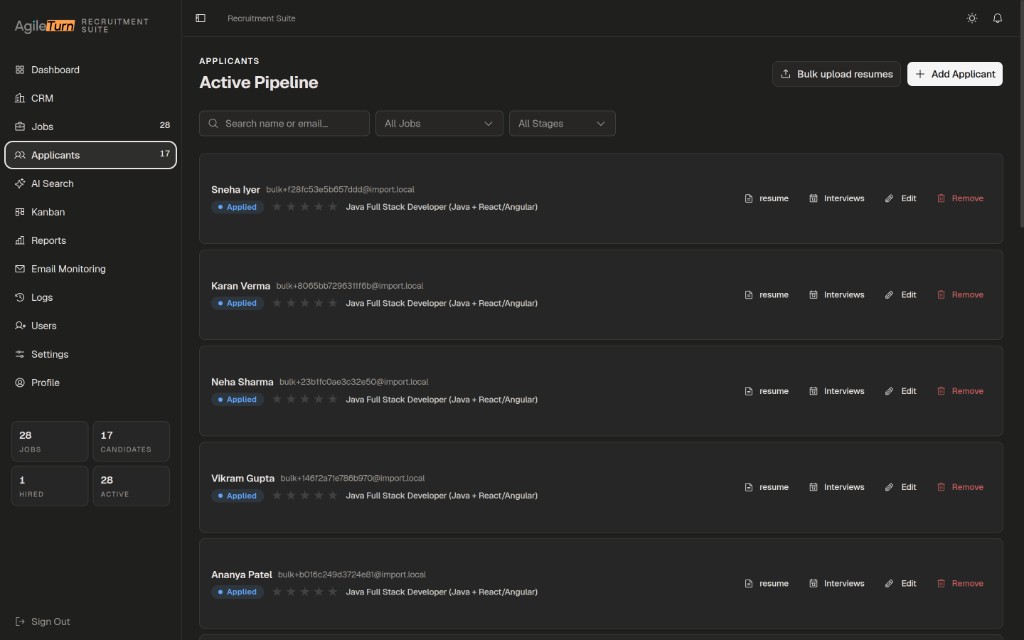This screenshot has width=1024, height=640.
Task: Rate Neha Sharma three stars
Action: click(305, 399)
